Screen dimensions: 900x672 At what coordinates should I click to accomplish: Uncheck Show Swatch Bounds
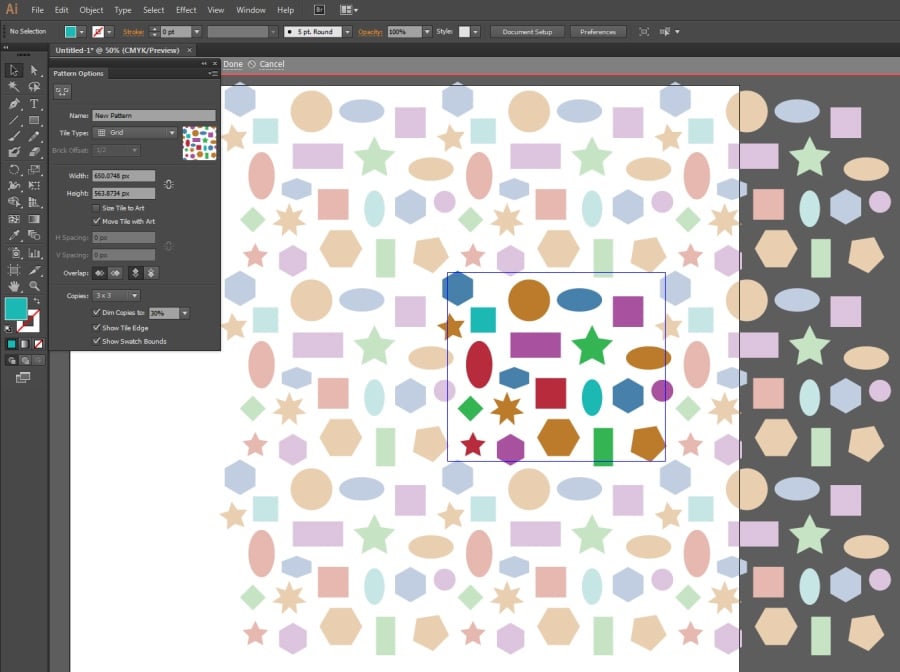pos(96,341)
